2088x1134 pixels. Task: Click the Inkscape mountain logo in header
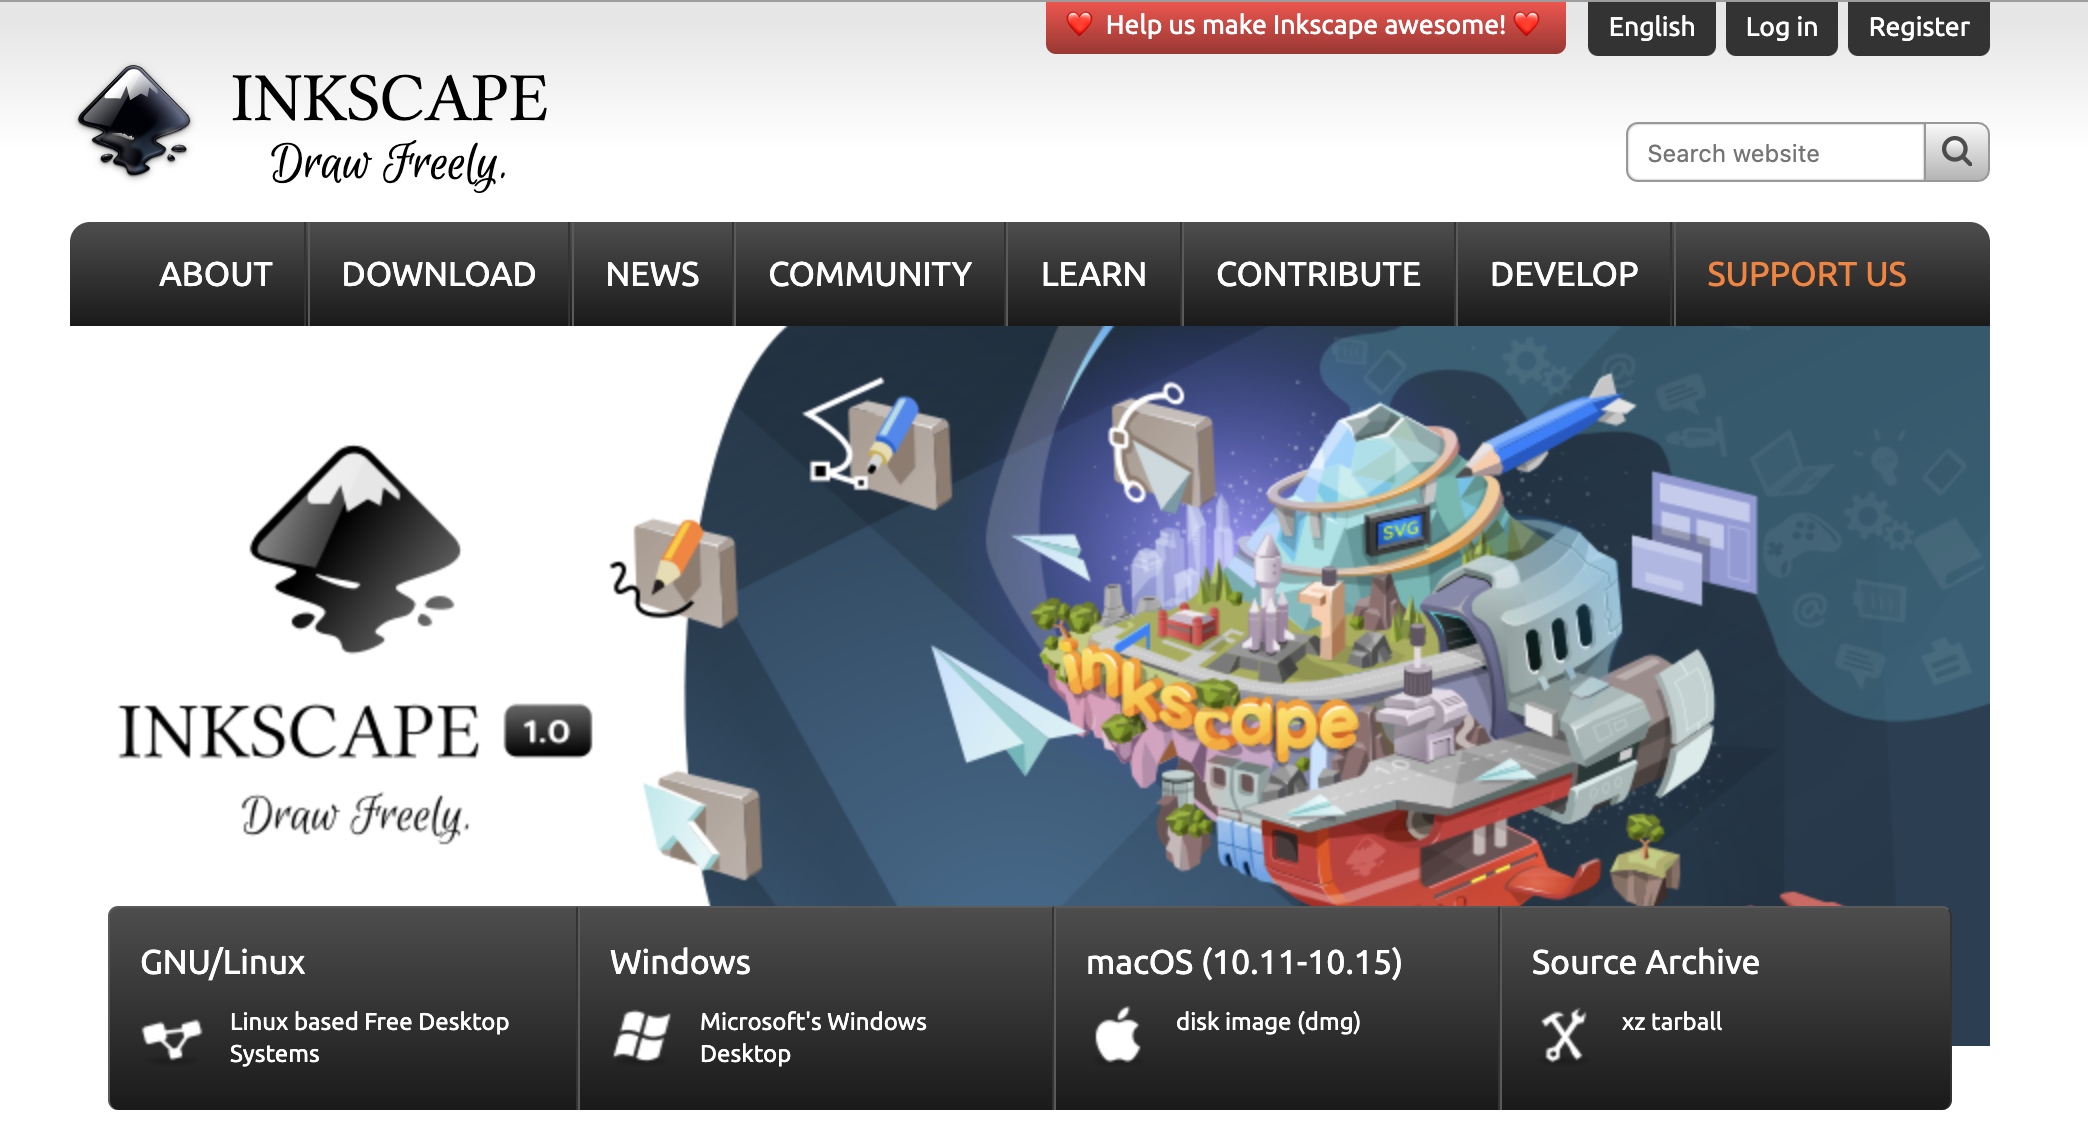pos(134,121)
